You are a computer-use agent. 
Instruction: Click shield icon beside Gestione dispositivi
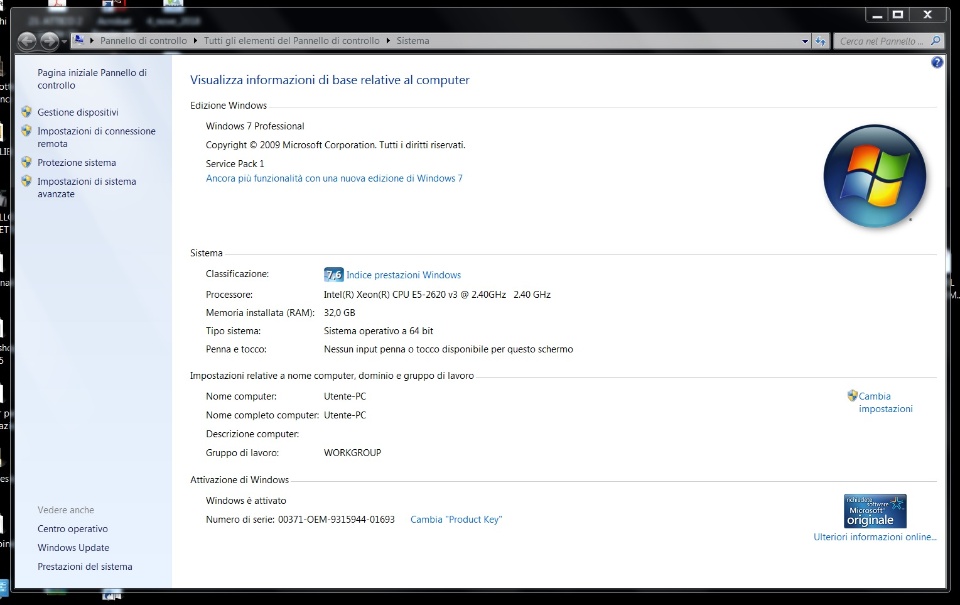[x=26, y=111]
